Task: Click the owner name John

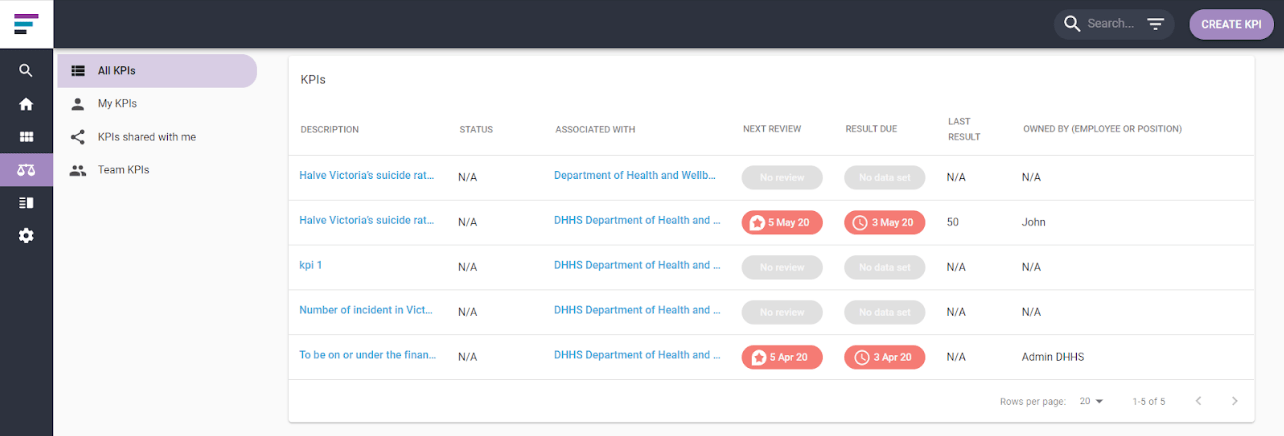Action: (x=1034, y=222)
